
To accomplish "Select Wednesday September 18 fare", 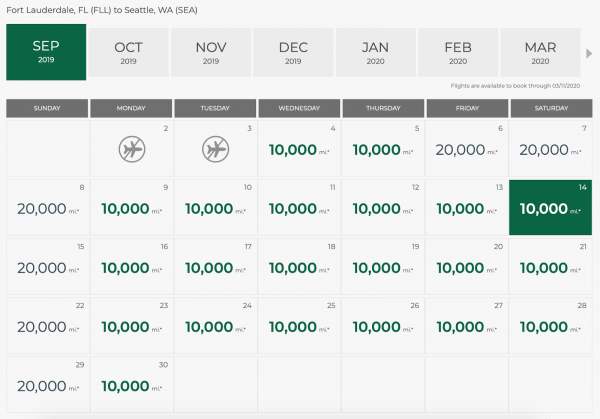I will click(x=299, y=268).
